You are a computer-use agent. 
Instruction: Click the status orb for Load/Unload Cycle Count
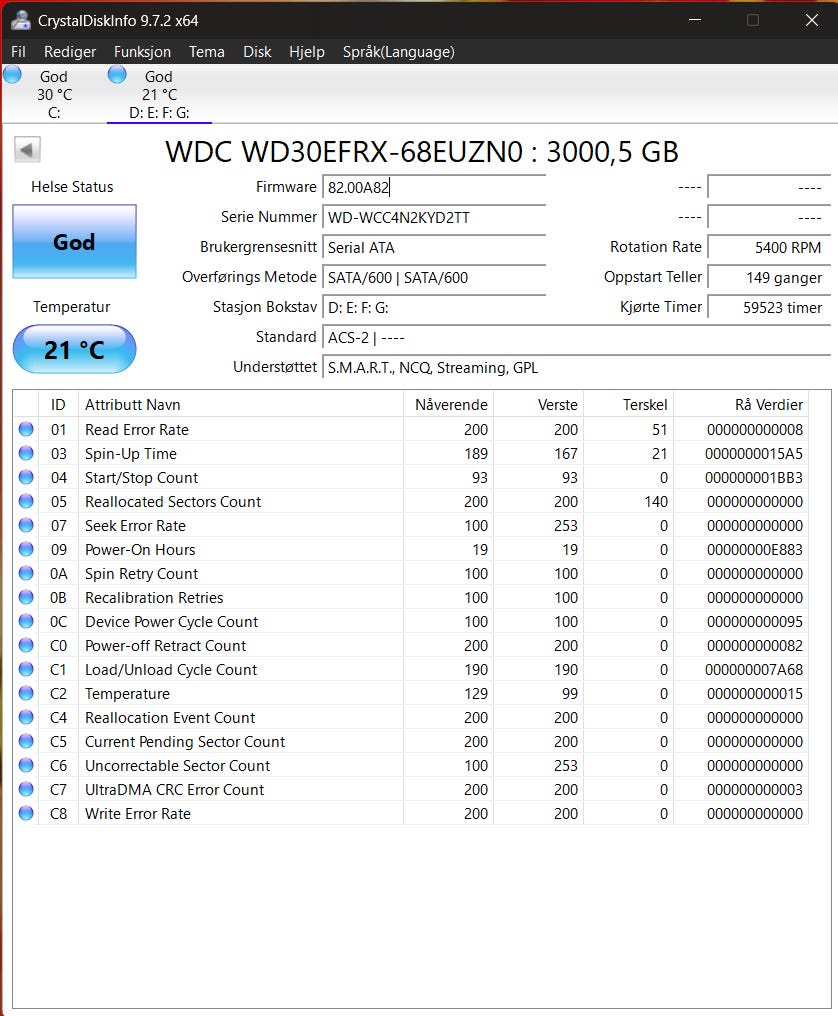click(x=26, y=669)
